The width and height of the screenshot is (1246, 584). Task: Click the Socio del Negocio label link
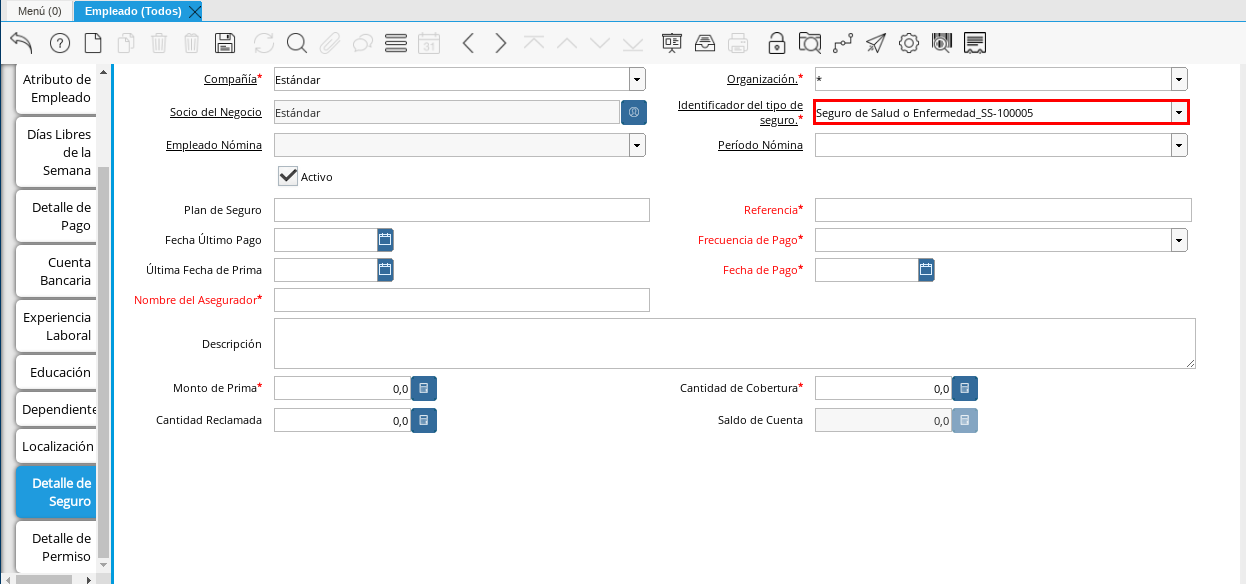pyautogui.click(x=216, y=112)
